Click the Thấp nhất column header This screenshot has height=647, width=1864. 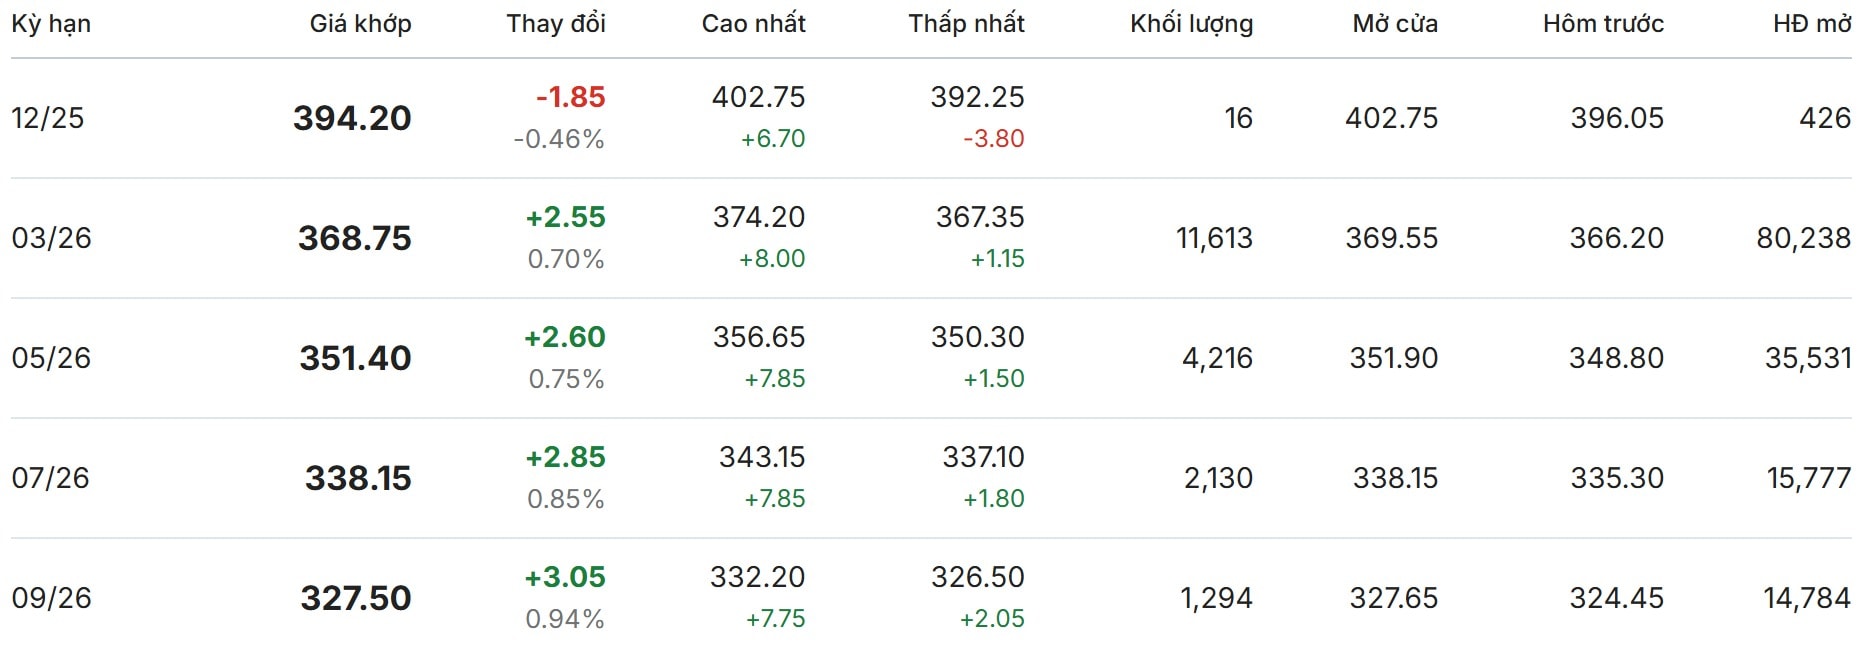click(x=966, y=24)
